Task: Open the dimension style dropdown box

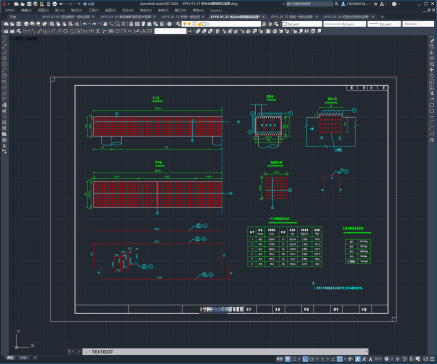Action: click(x=170, y=31)
